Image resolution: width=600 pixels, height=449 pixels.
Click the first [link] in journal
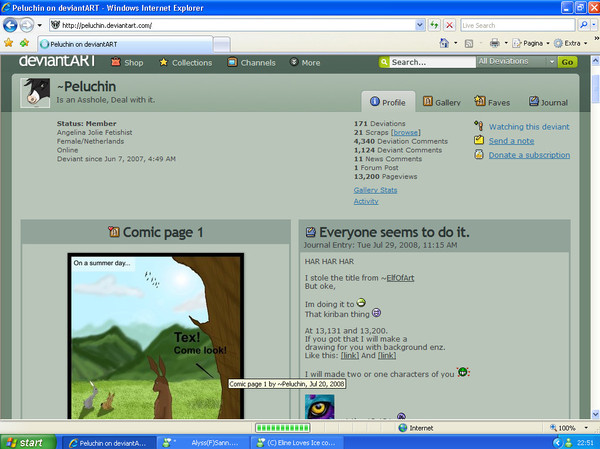click(x=350, y=356)
